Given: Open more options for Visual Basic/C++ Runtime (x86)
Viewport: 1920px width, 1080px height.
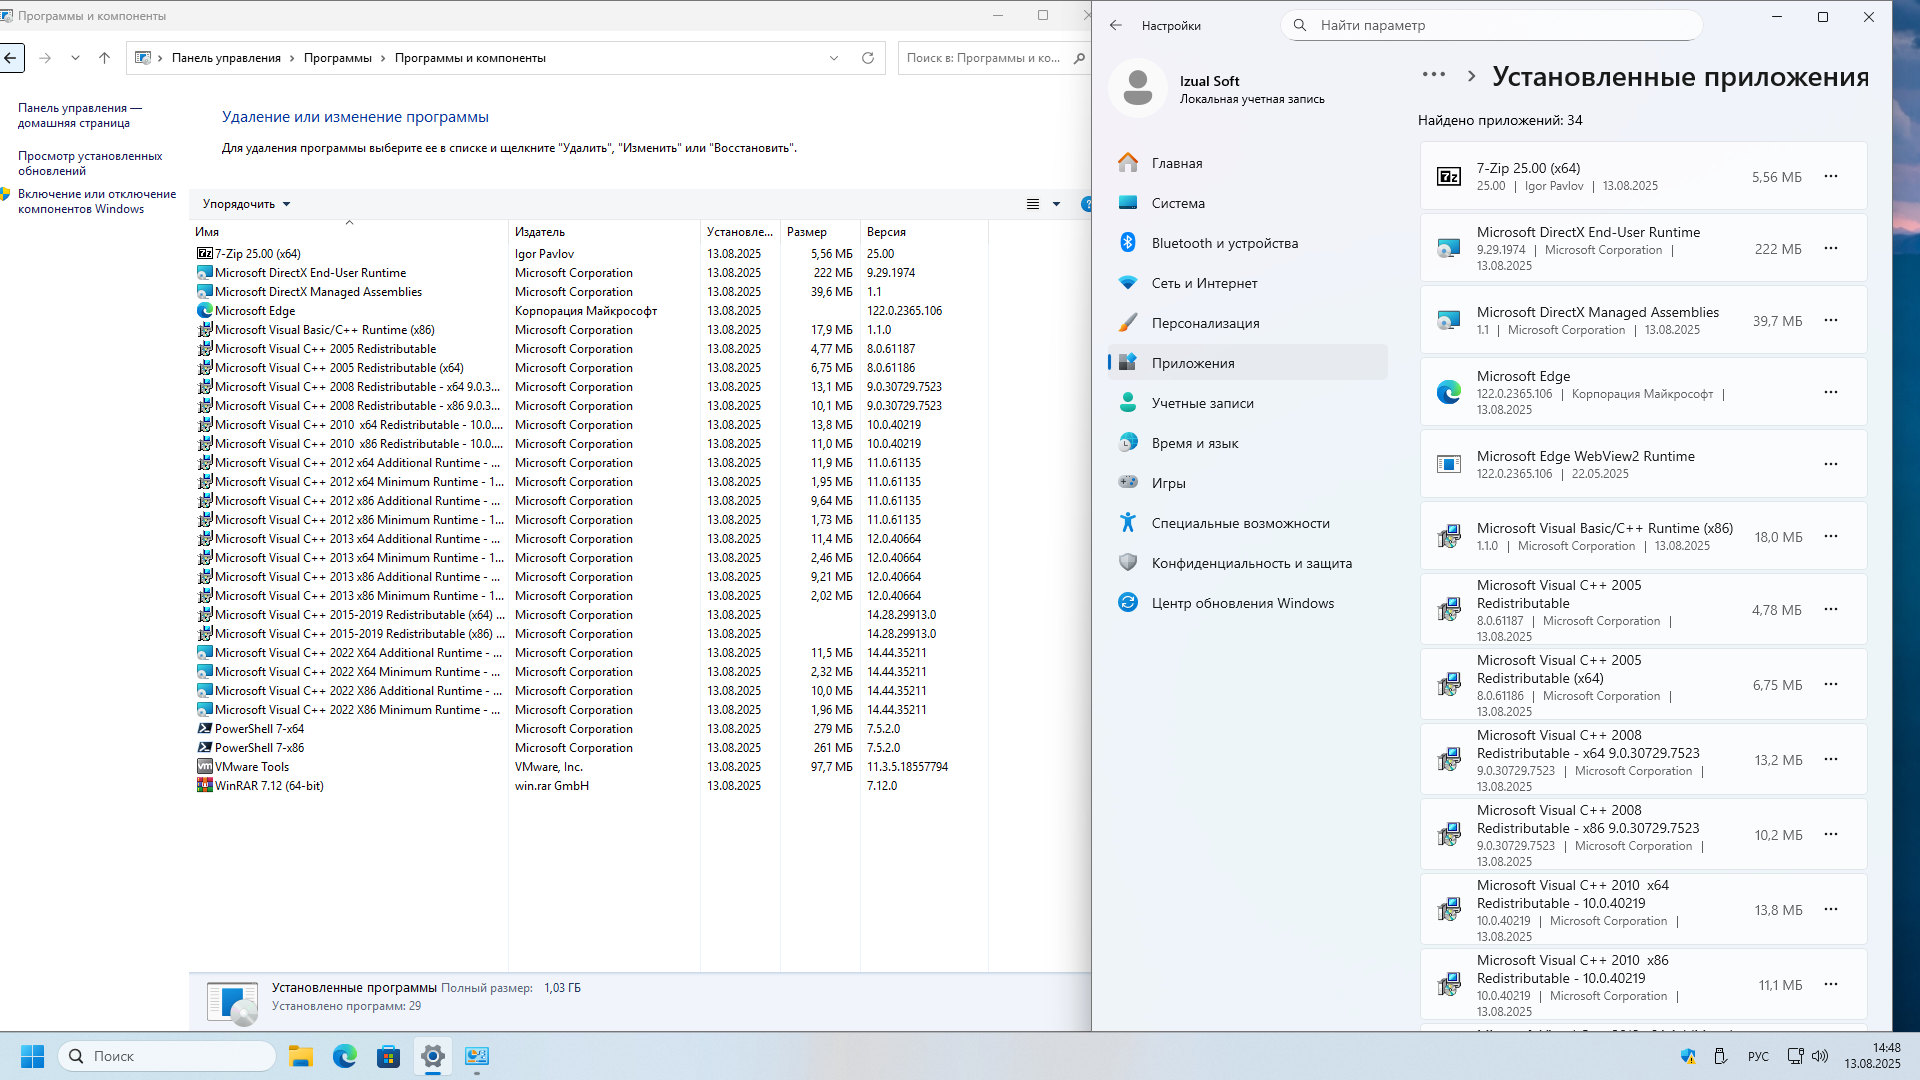Looking at the screenshot, I should (1831, 537).
